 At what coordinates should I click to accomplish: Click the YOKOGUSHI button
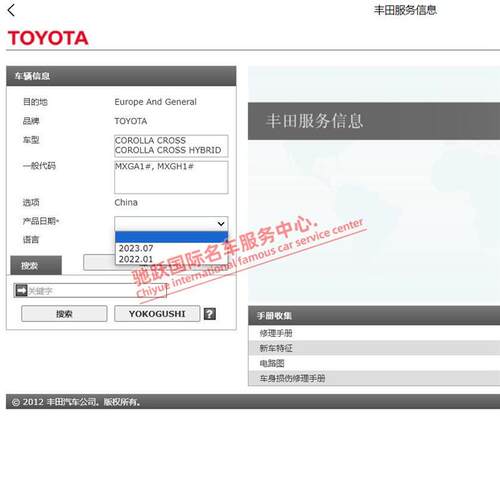(x=157, y=314)
